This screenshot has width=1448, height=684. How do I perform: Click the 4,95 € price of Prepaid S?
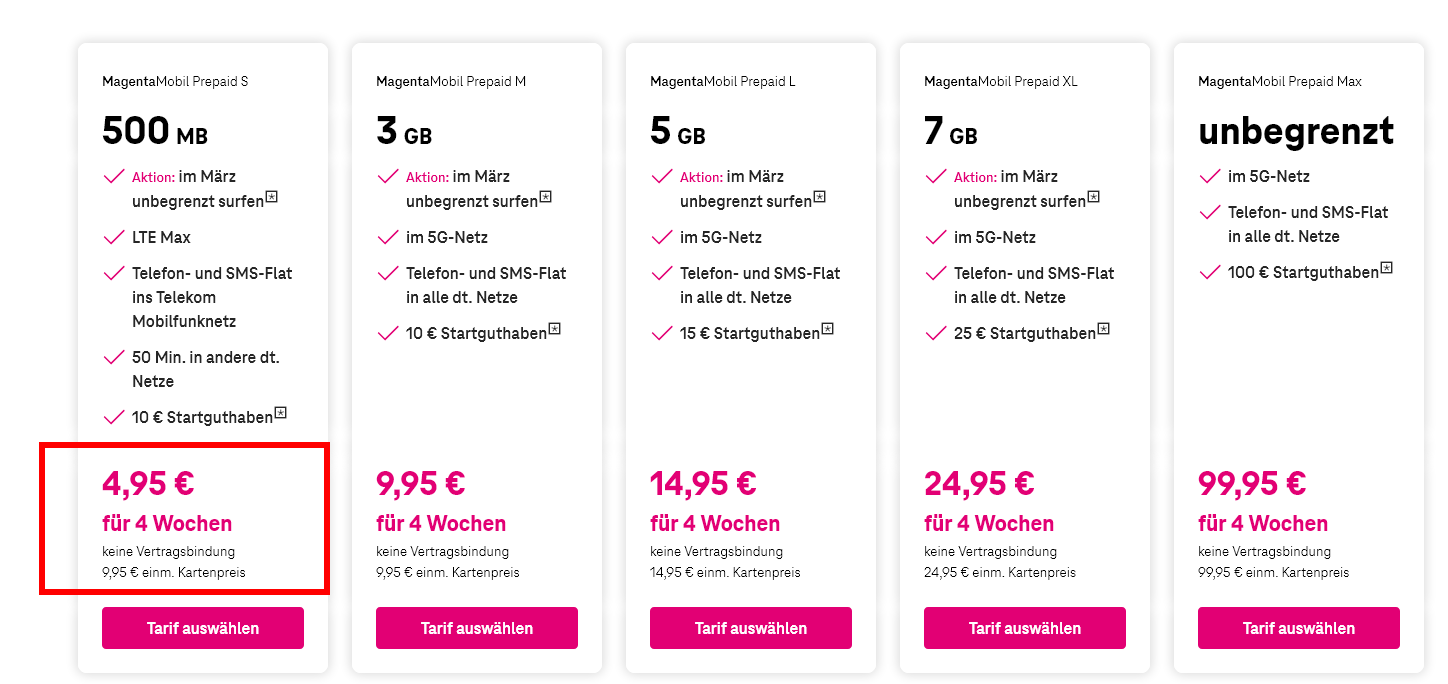pyautogui.click(x=148, y=484)
